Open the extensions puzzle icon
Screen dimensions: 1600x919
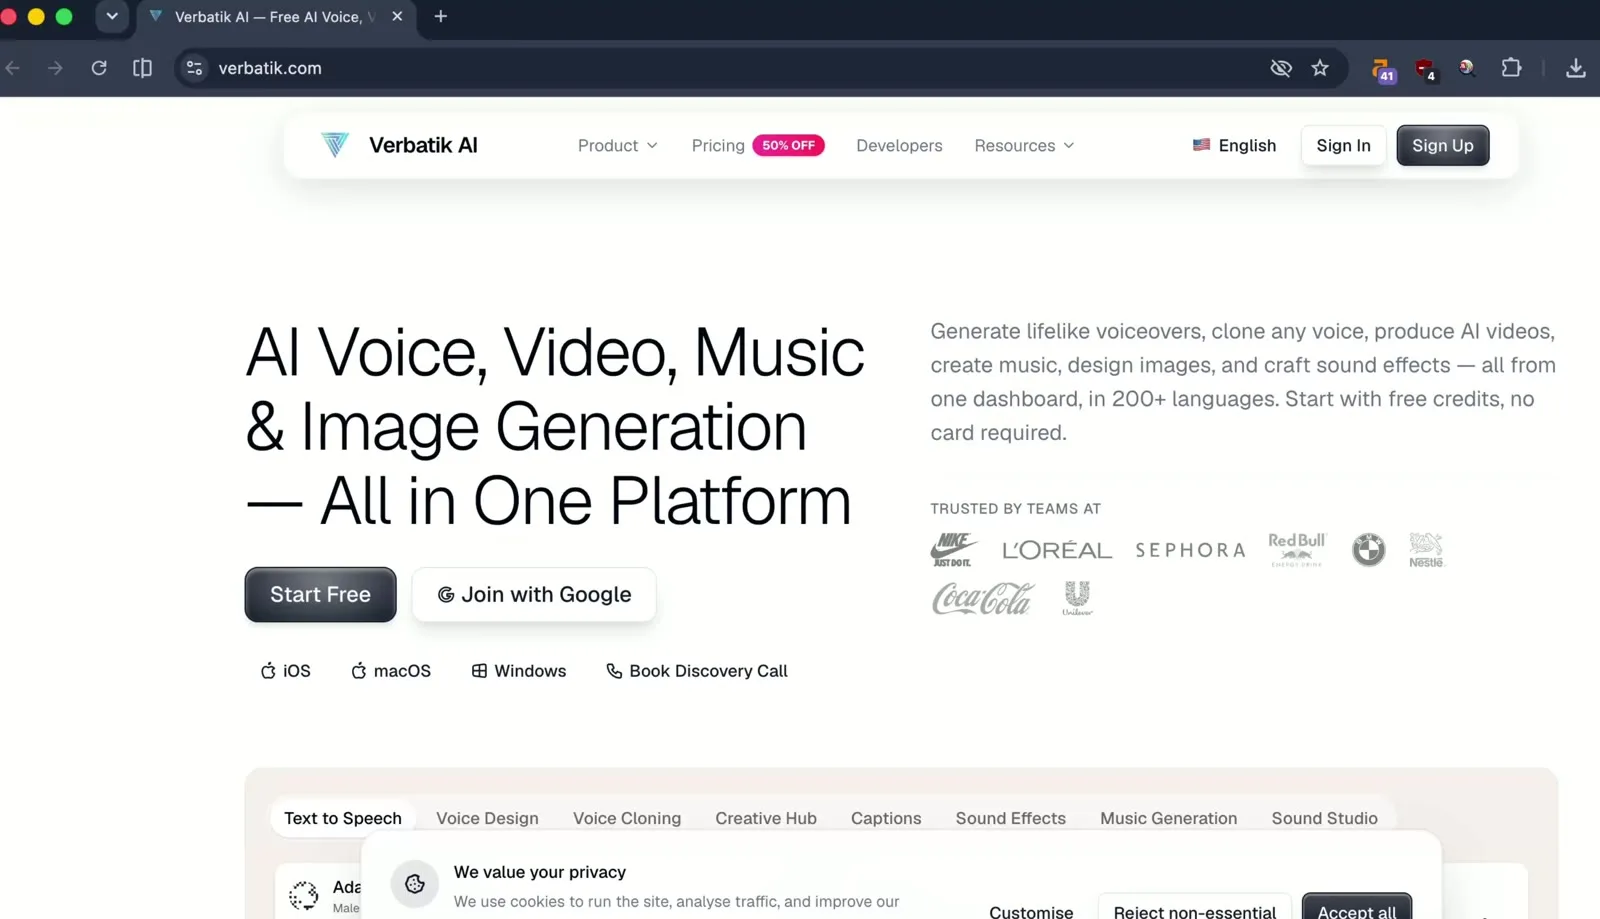coord(1511,68)
